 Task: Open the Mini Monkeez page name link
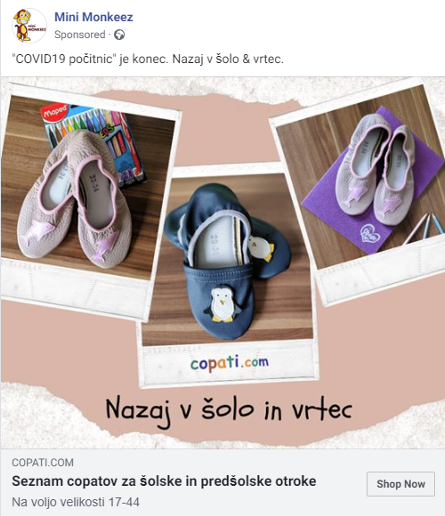94,17
